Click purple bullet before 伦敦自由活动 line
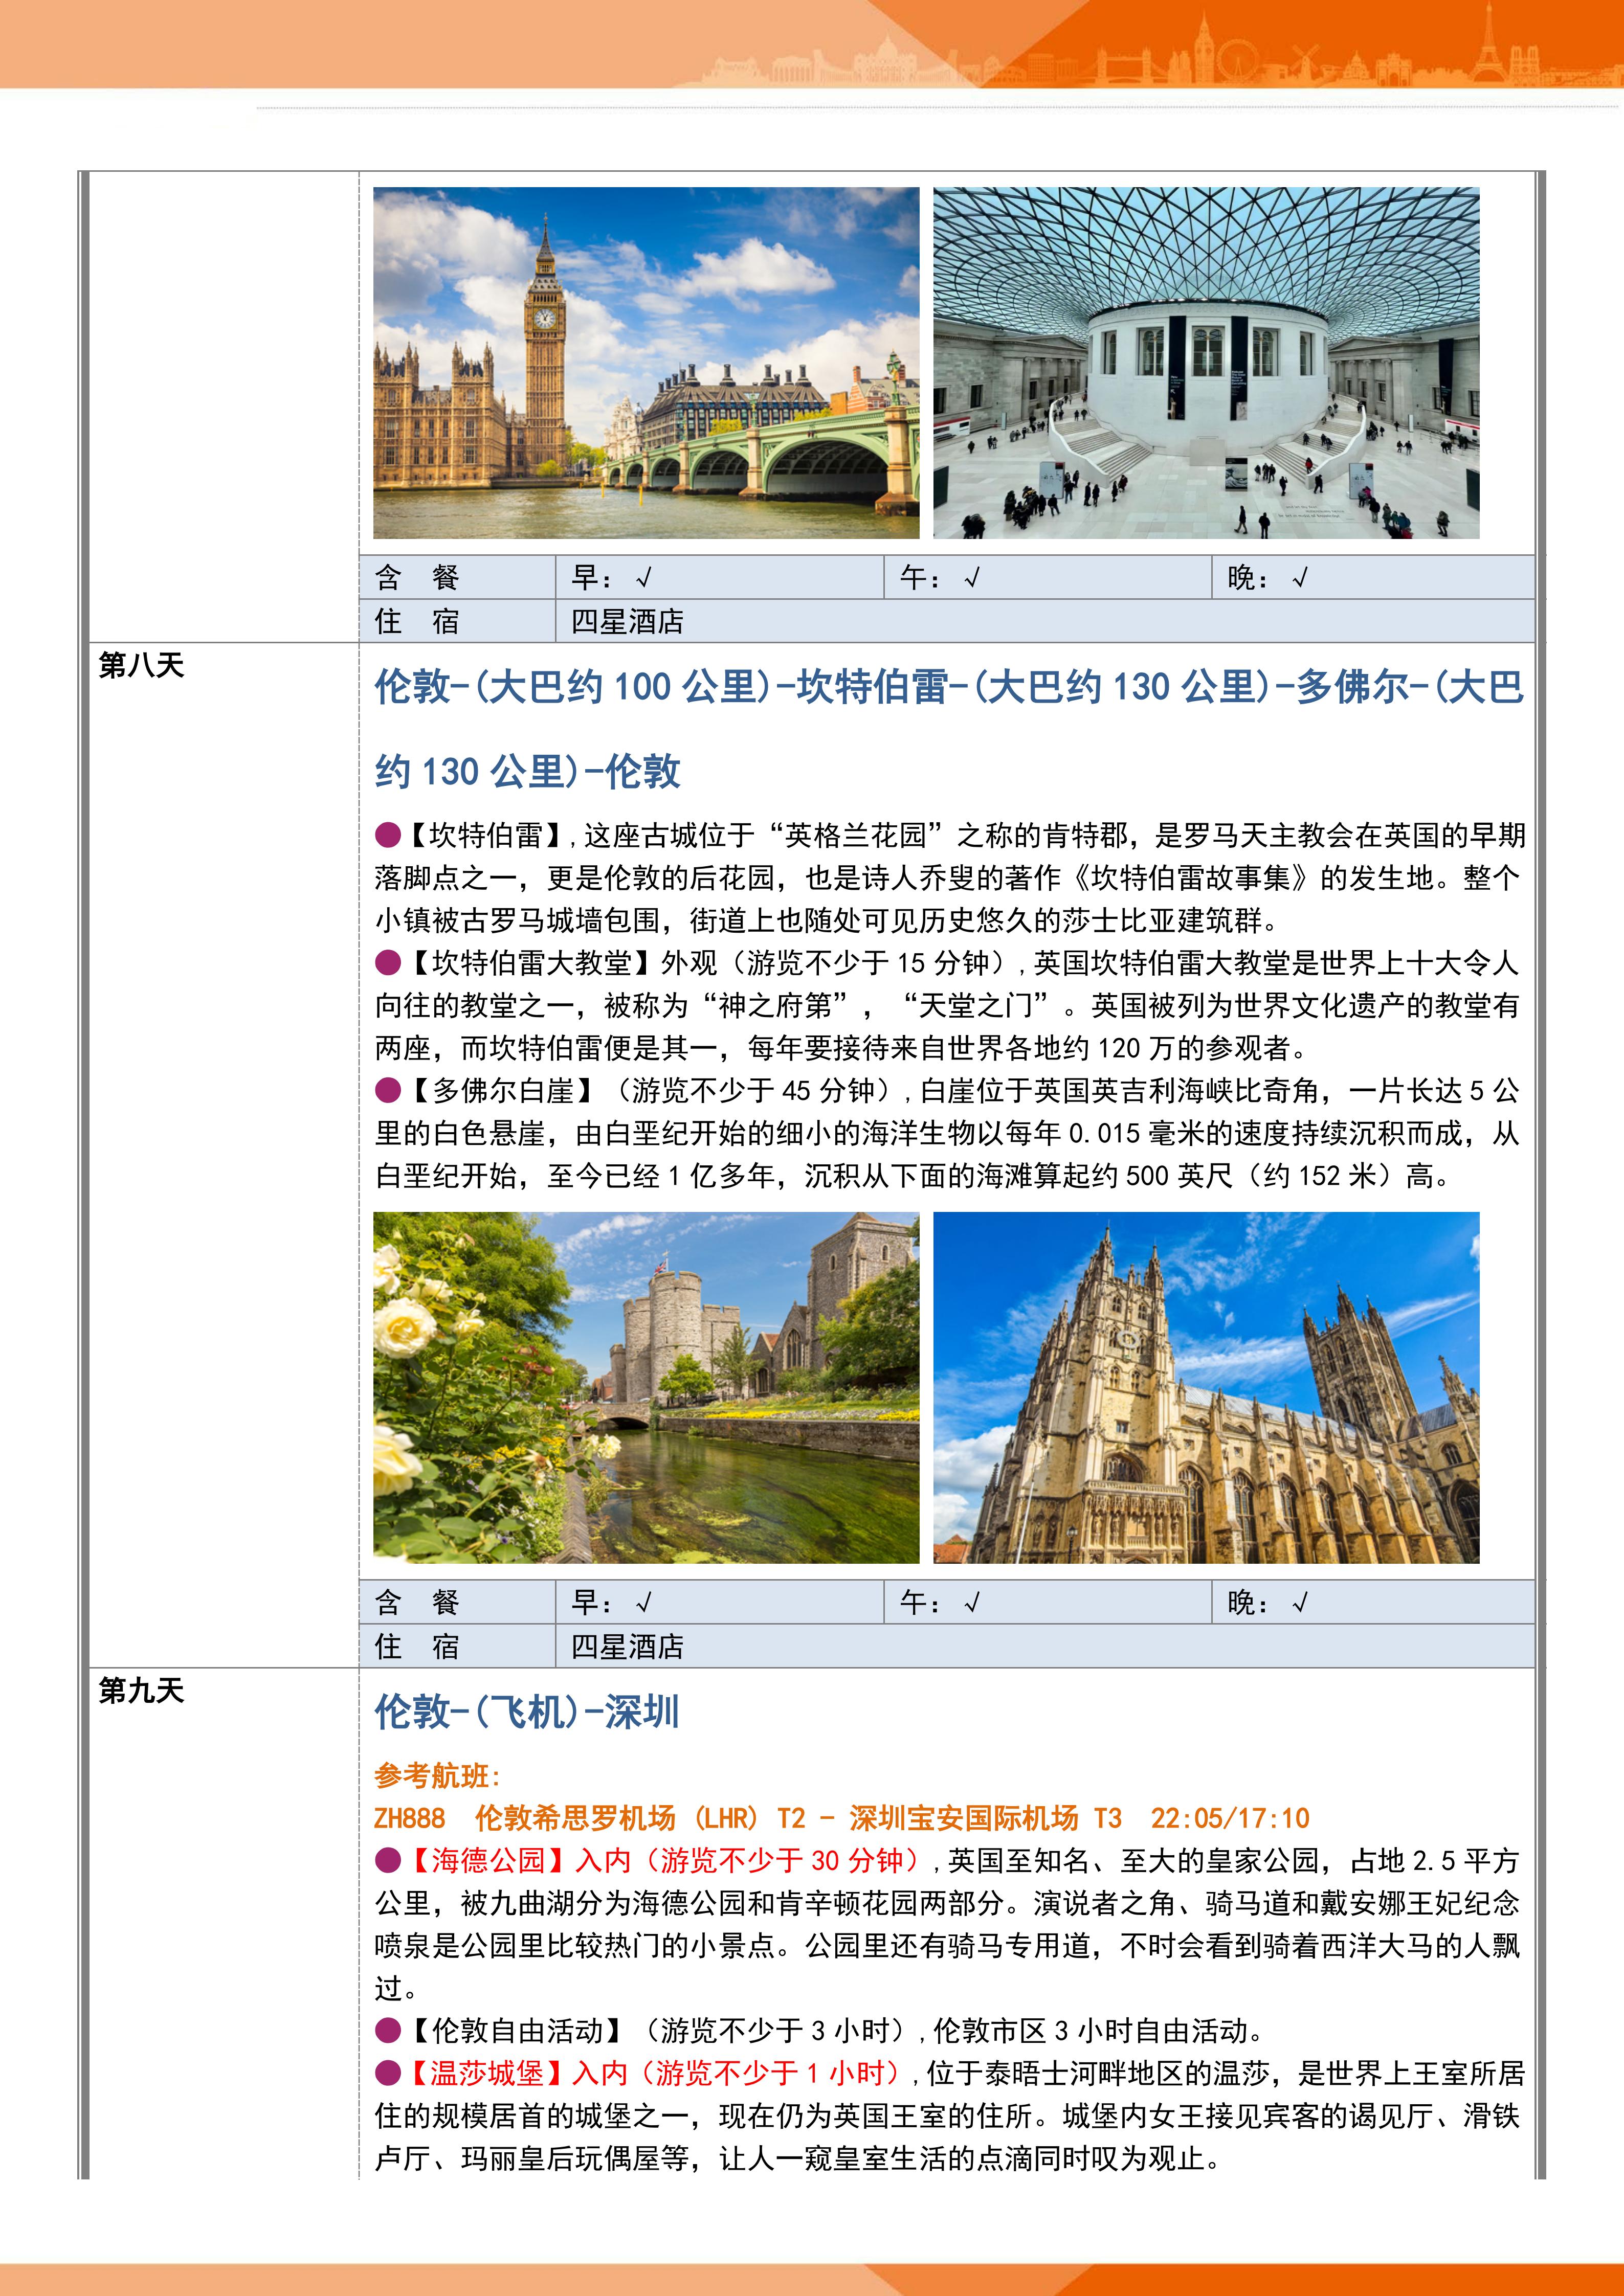1624x2296 pixels. point(388,2030)
